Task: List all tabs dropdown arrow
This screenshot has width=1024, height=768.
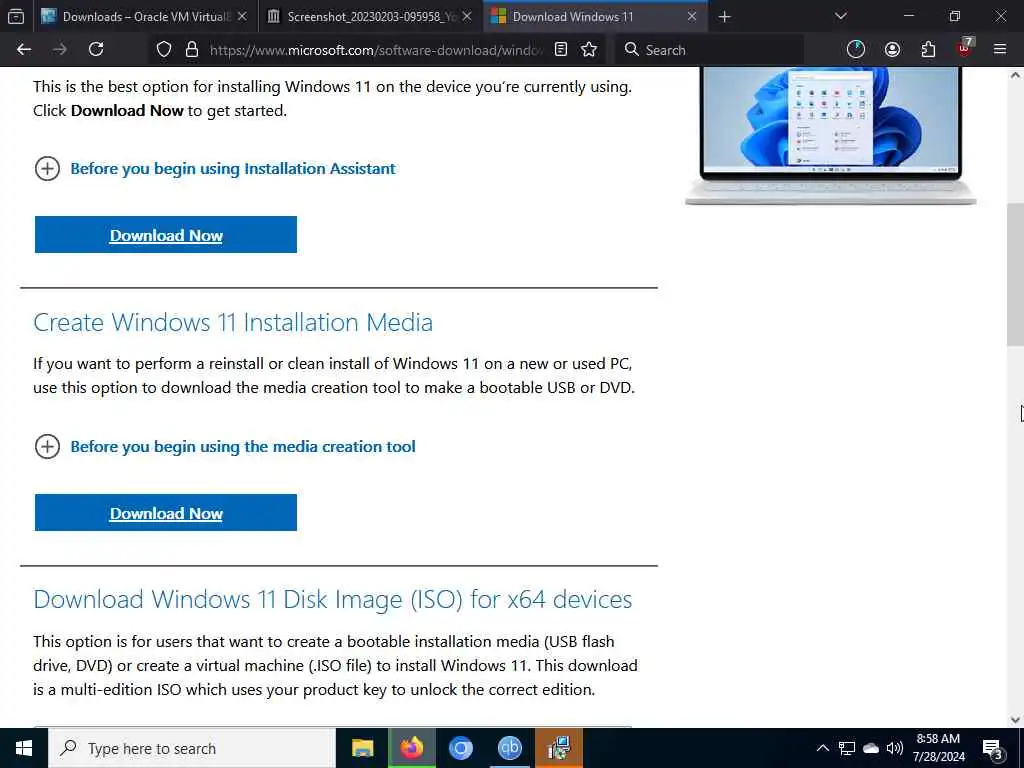Action: [x=841, y=16]
